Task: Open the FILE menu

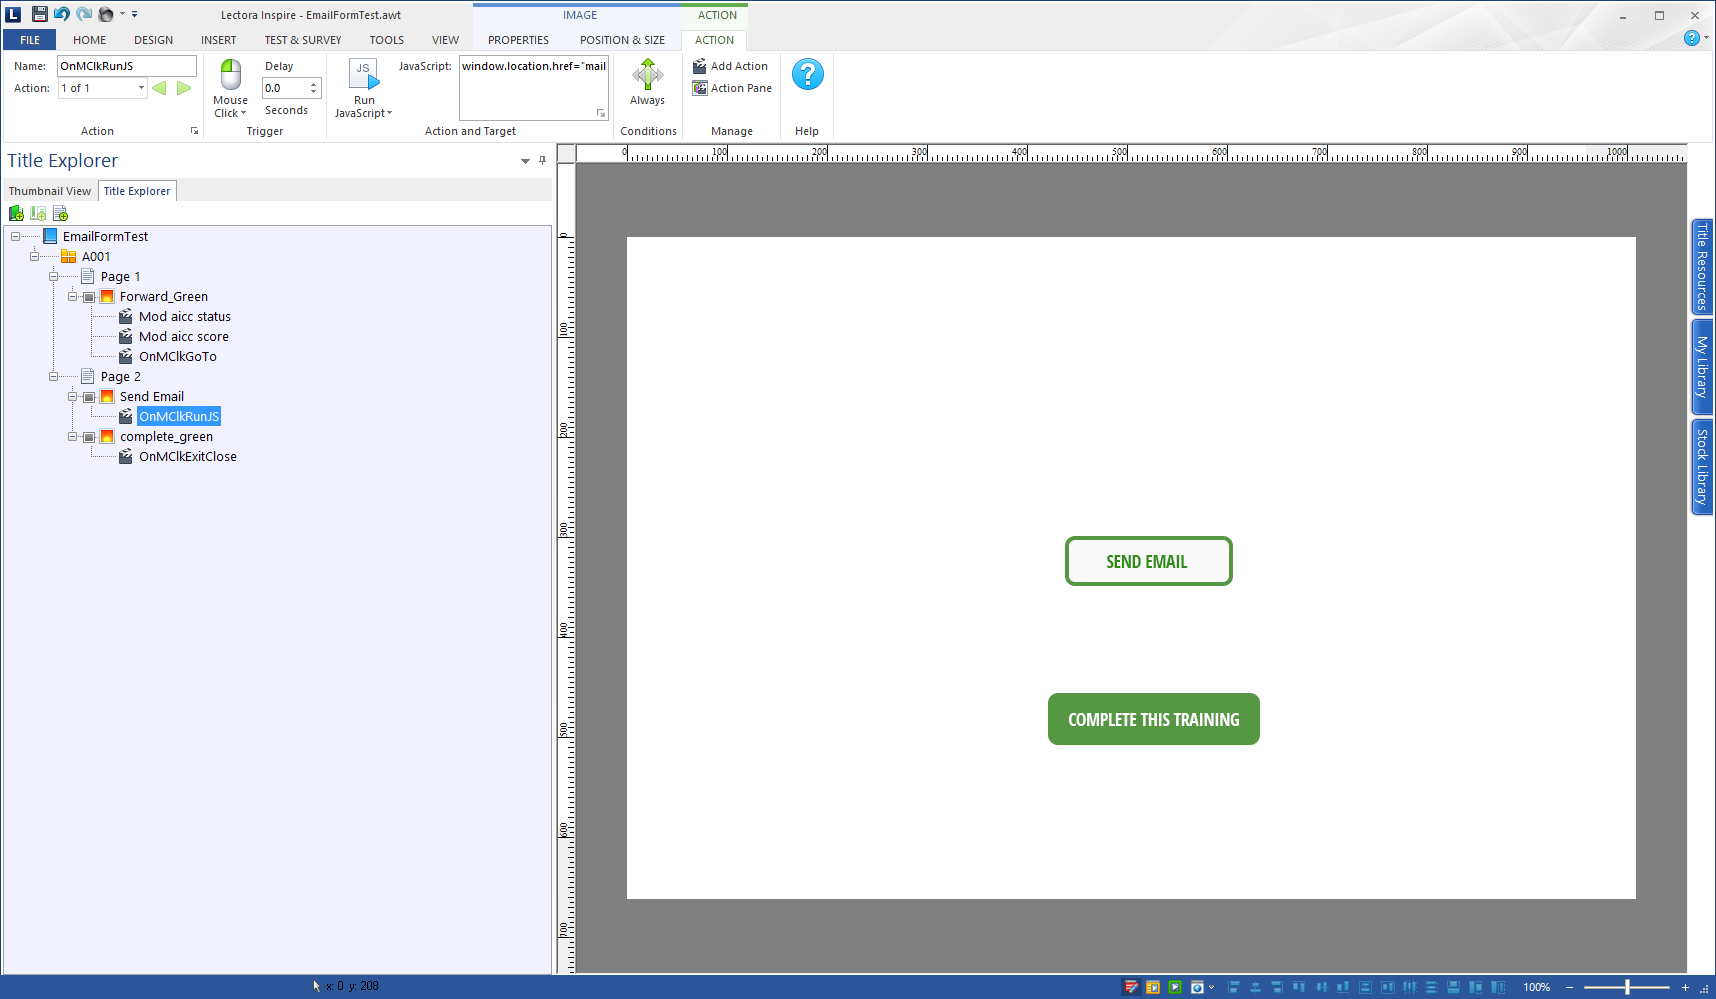Action: coord(30,40)
